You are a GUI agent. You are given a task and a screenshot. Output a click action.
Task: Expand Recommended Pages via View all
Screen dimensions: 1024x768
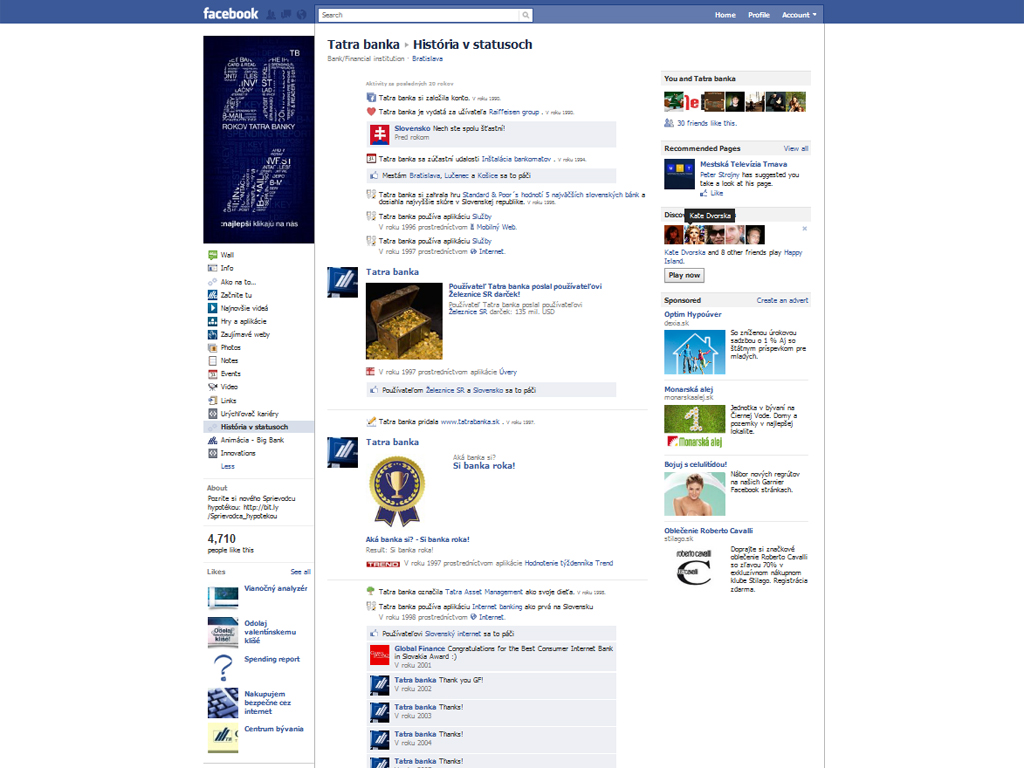pos(795,149)
